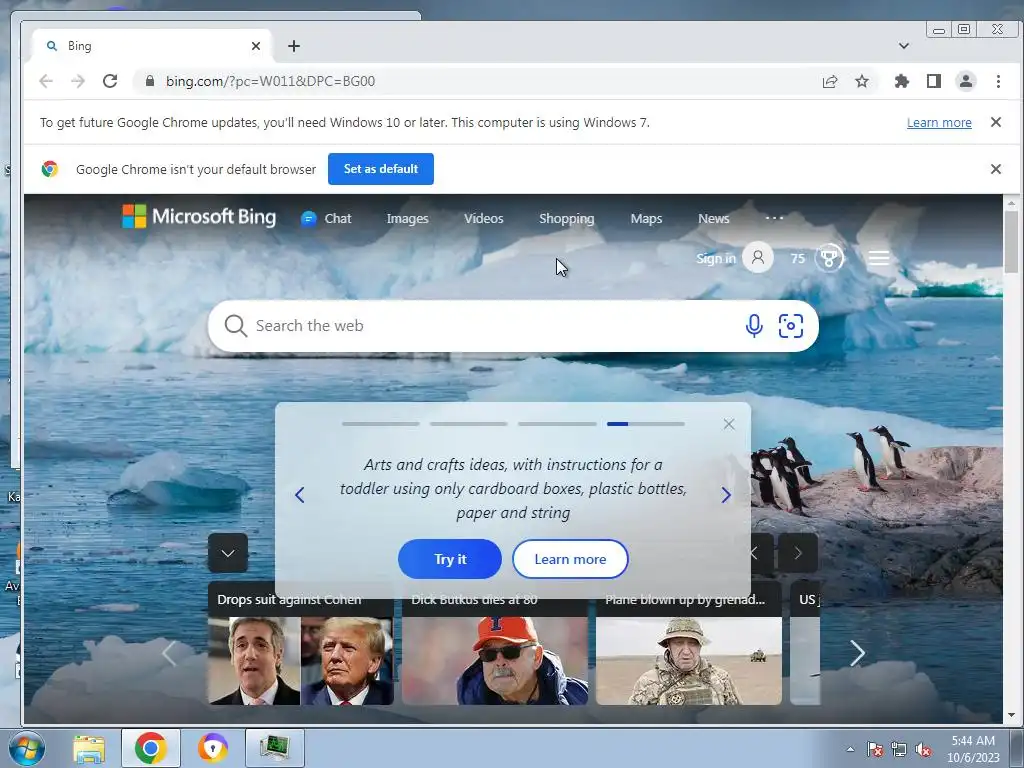Open Windows Explorer from taskbar
This screenshot has width=1024, height=768.
tap(89, 748)
